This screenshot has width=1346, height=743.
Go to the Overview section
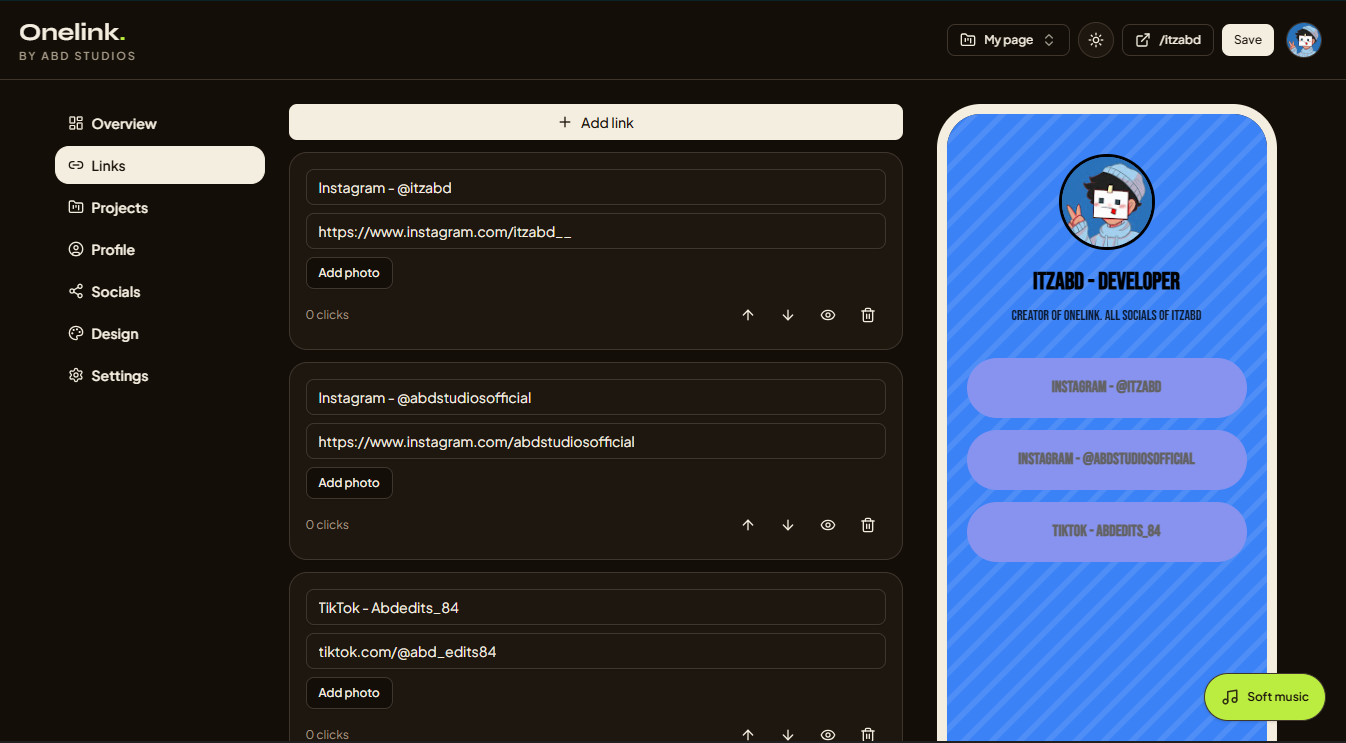coord(160,124)
